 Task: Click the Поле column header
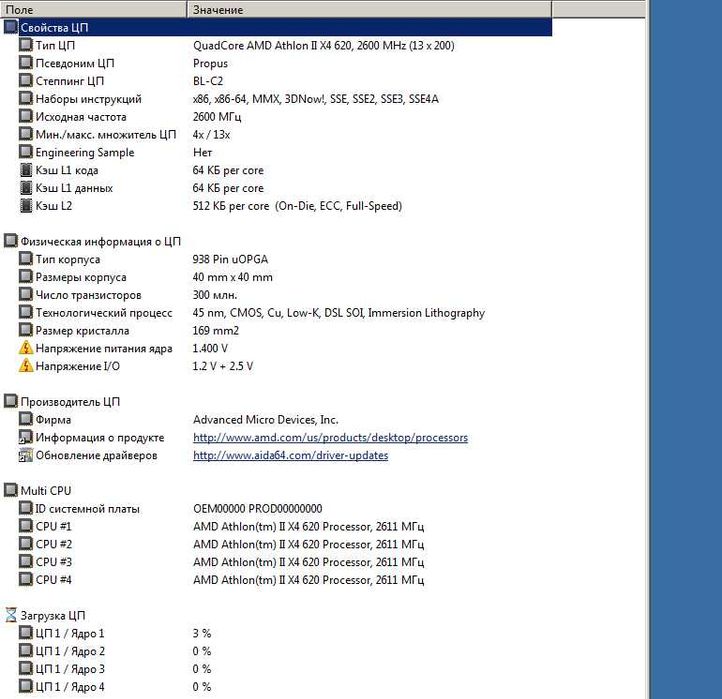point(93,9)
